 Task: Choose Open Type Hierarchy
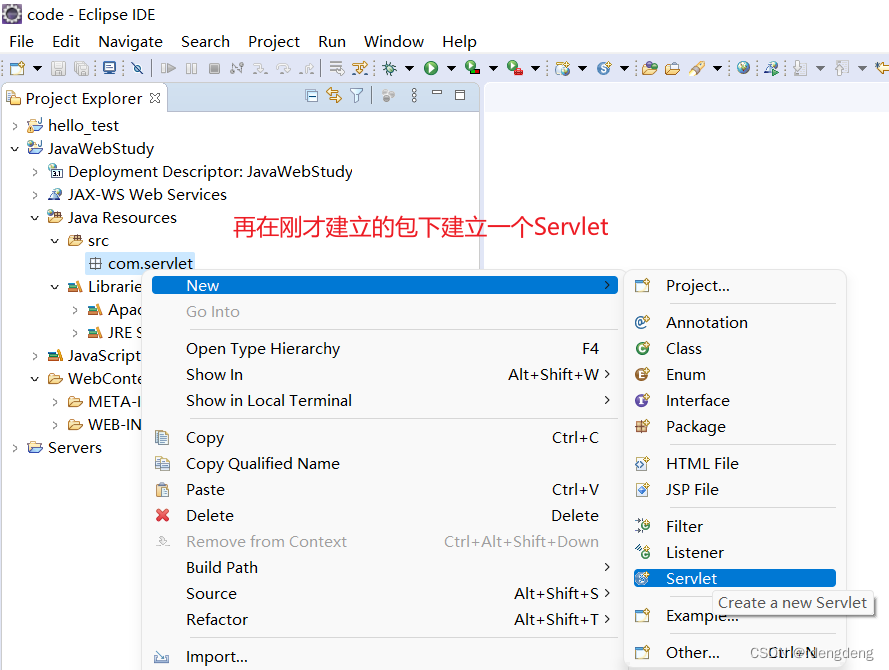point(385,349)
